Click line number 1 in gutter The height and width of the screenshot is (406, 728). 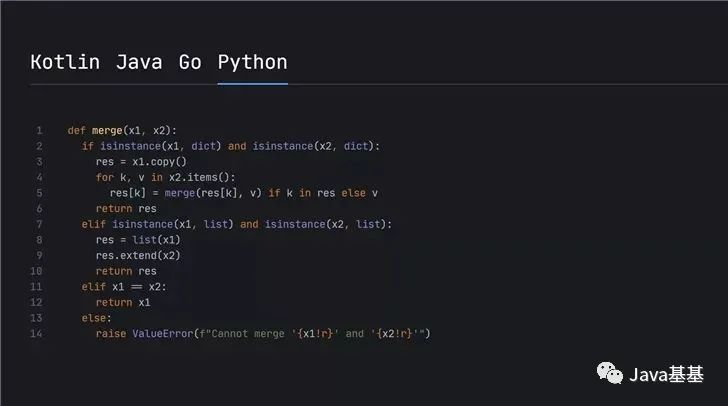pos(39,131)
